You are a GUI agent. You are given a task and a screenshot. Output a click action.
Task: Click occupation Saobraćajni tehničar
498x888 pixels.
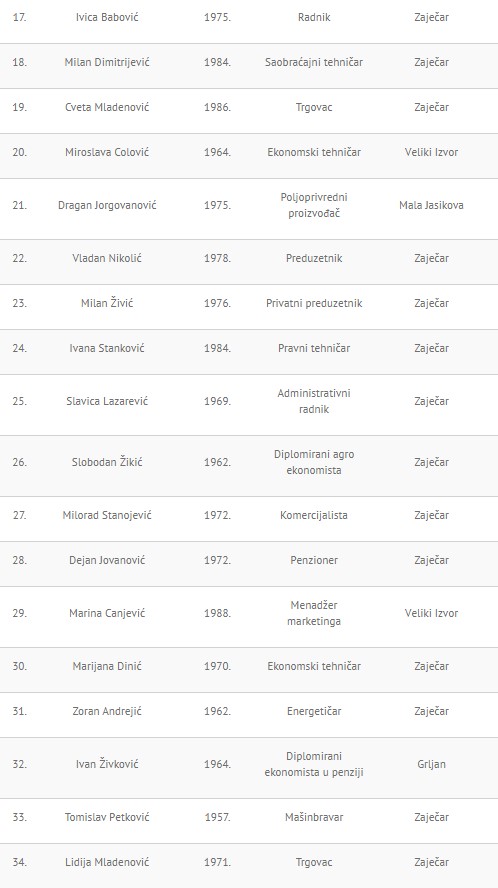(x=314, y=62)
